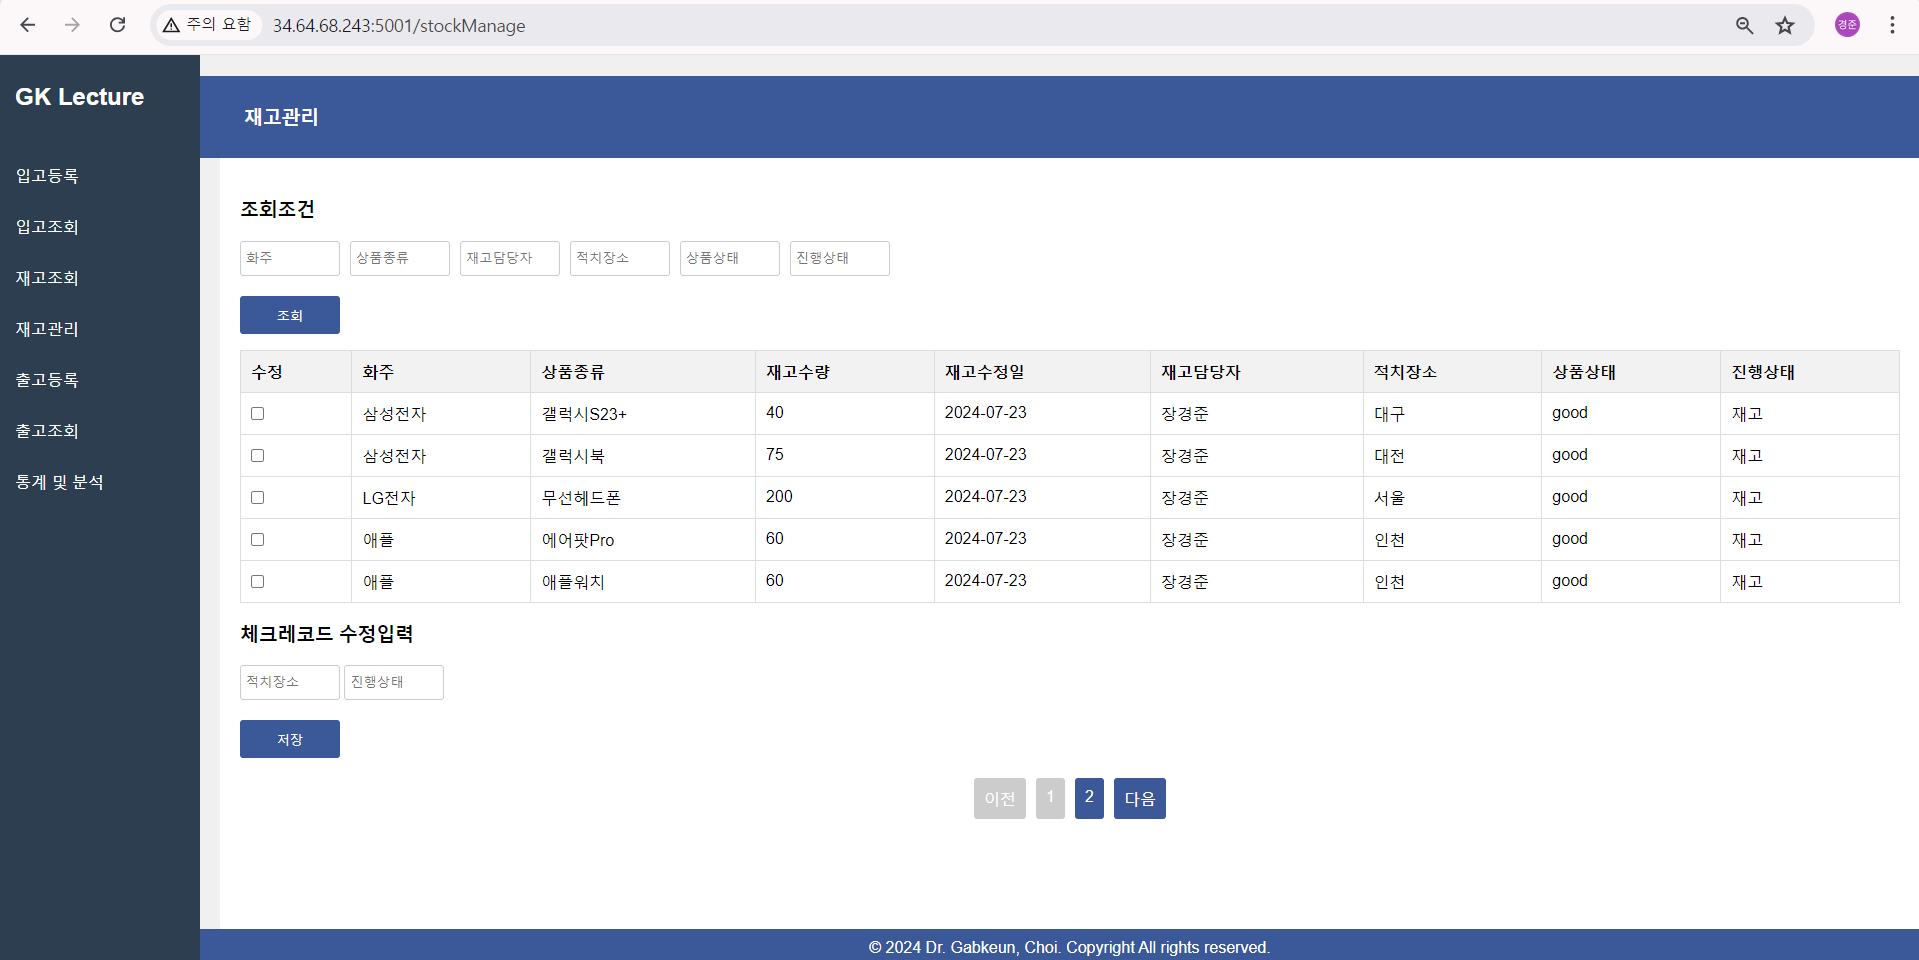Image resolution: width=1919 pixels, height=960 pixels.
Task: Go back with the browser back arrow
Action: [28, 25]
